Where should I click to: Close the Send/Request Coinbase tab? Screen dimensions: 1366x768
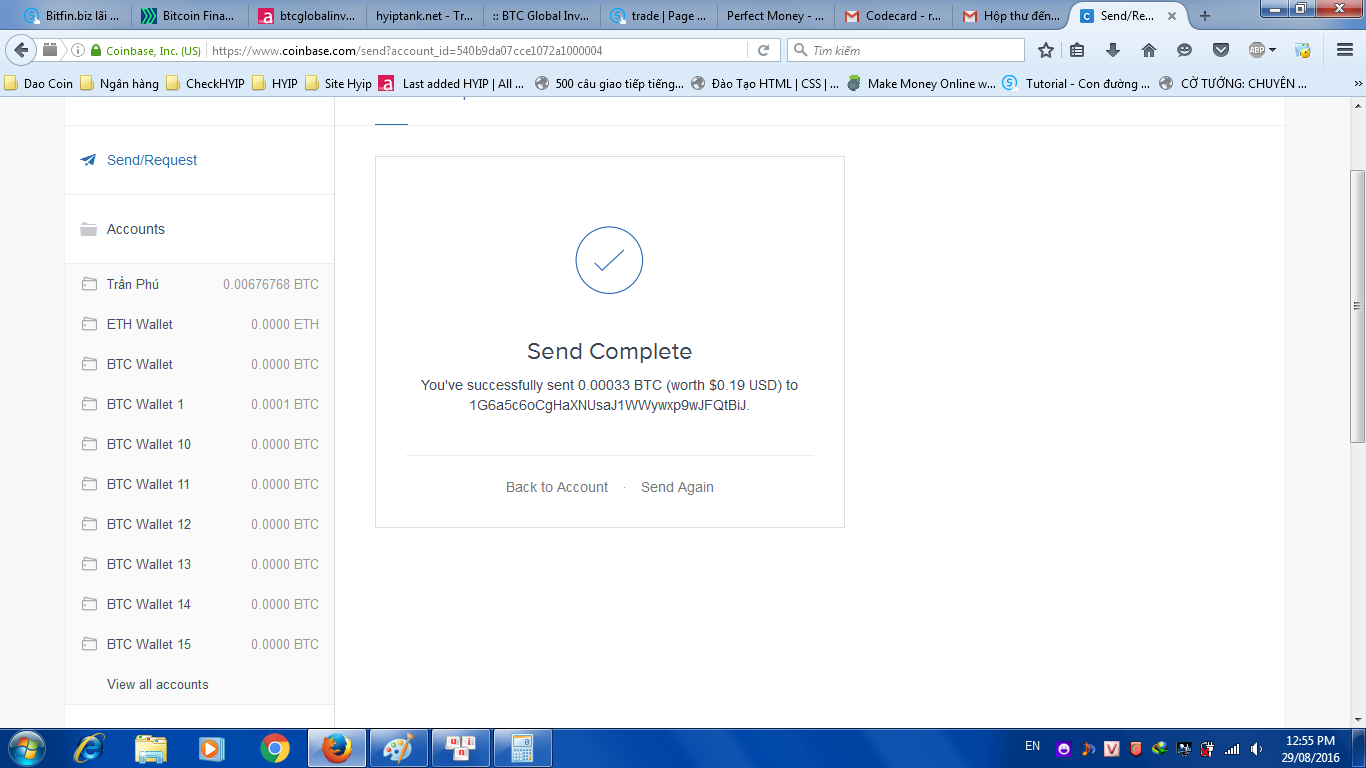coord(1172,16)
